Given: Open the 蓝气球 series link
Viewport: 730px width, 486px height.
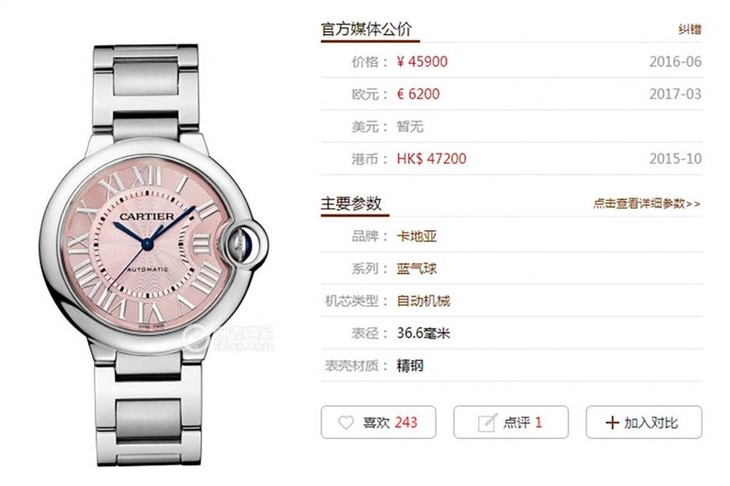Looking at the screenshot, I should (416, 269).
